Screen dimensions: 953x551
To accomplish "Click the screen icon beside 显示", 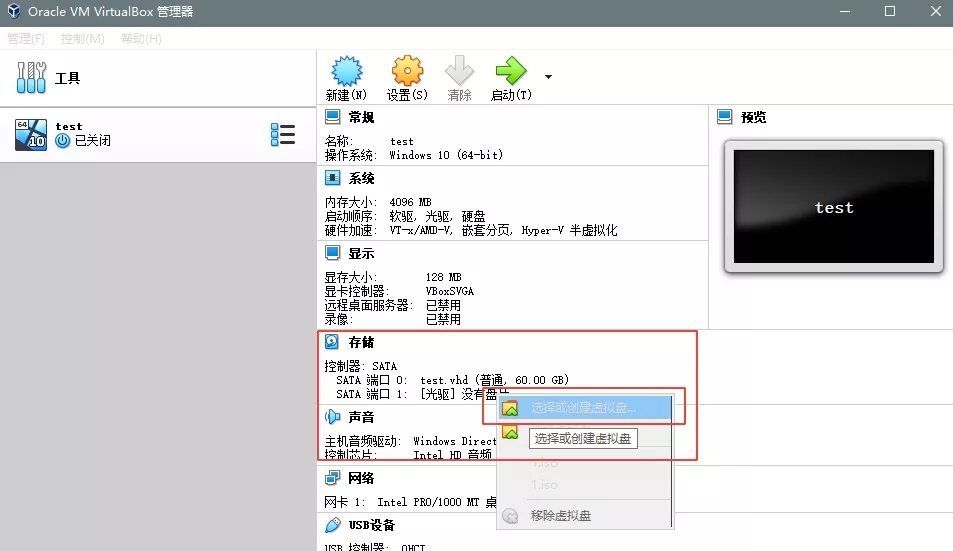I will pyautogui.click(x=332, y=253).
